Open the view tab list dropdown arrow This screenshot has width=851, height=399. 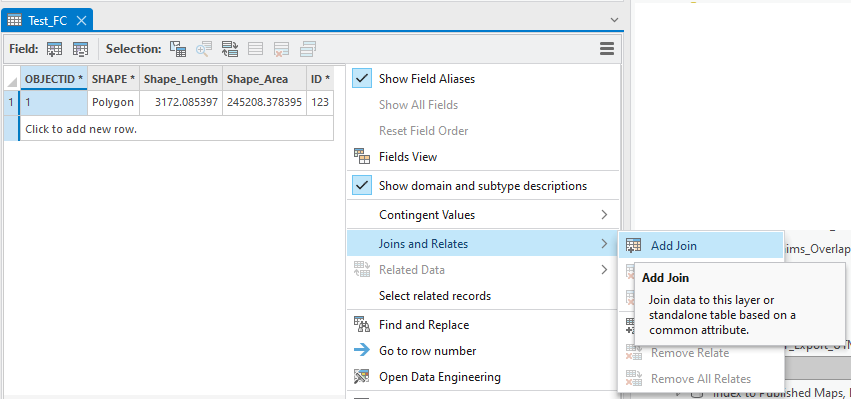coord(614,20)
